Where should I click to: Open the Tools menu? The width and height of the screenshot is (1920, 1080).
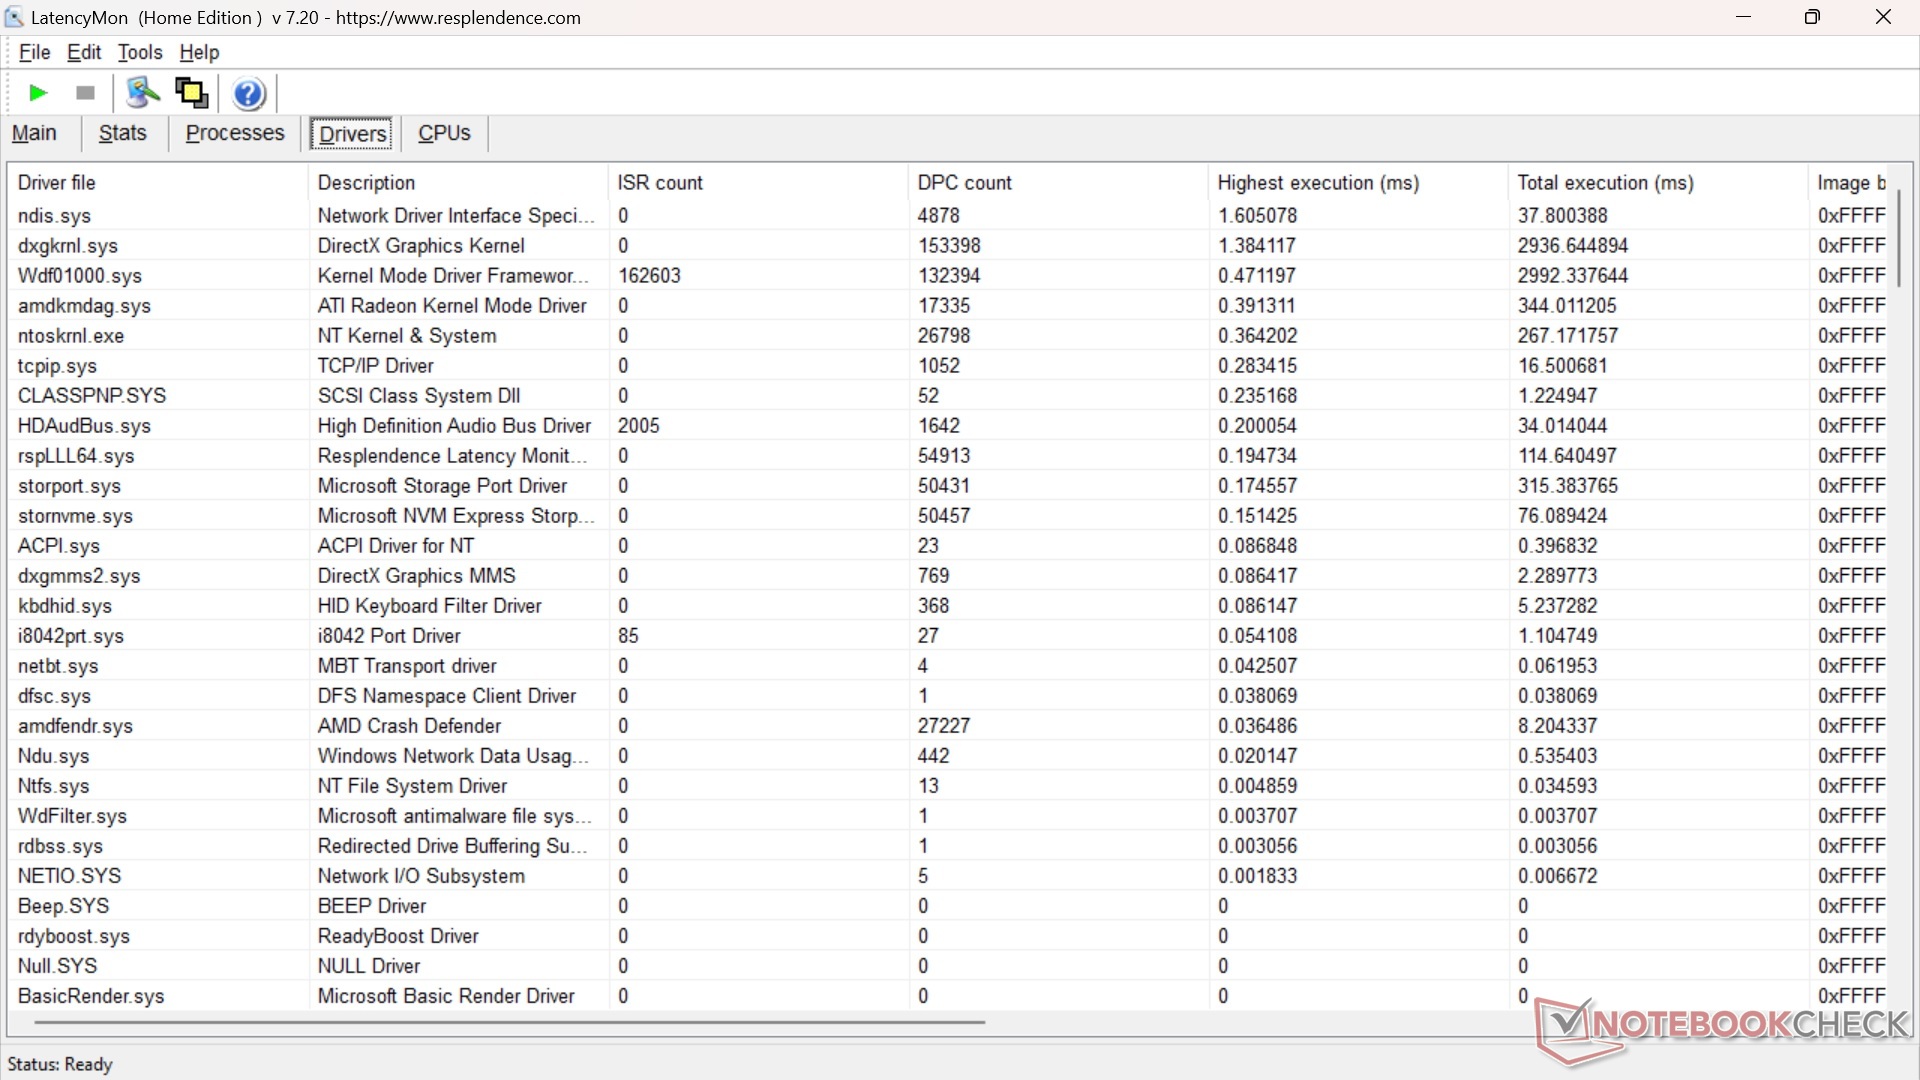(x=140, y=52)
